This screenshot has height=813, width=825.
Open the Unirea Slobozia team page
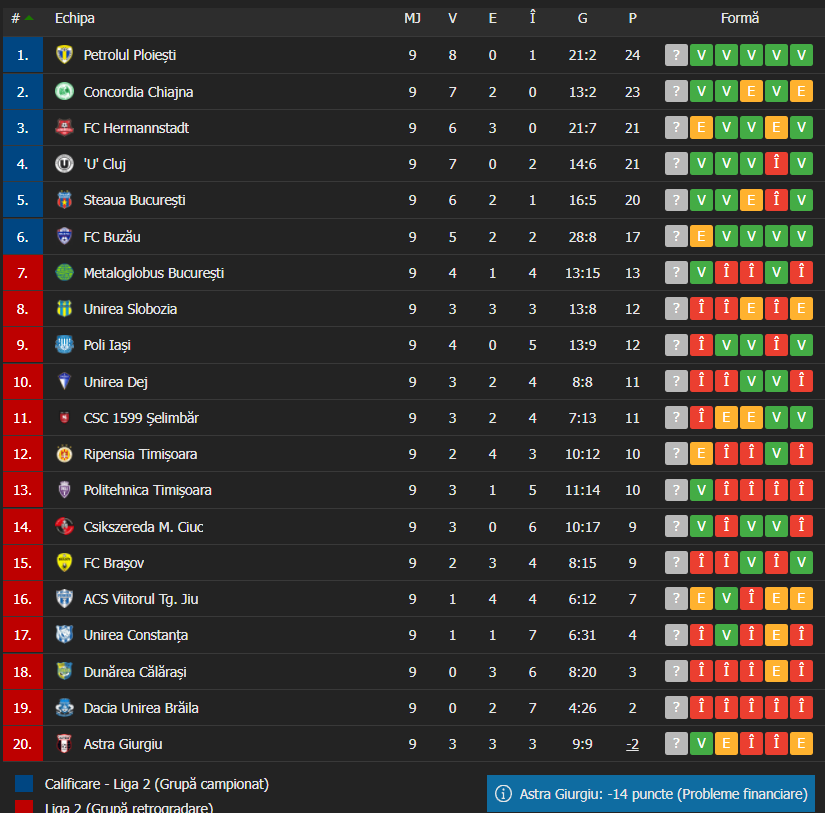130,309
